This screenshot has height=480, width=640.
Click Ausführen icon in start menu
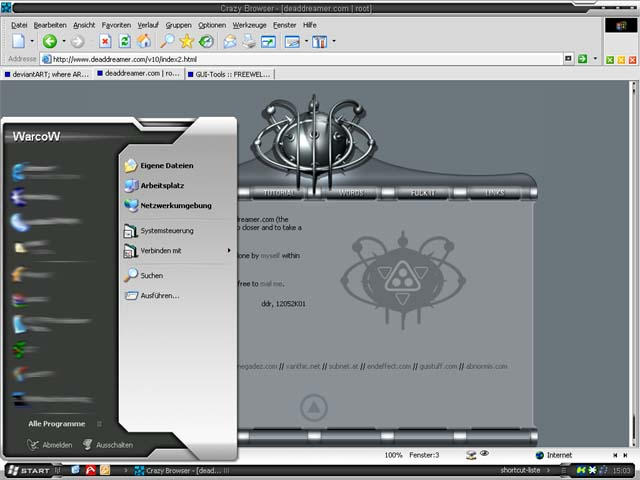coord(131,296)
